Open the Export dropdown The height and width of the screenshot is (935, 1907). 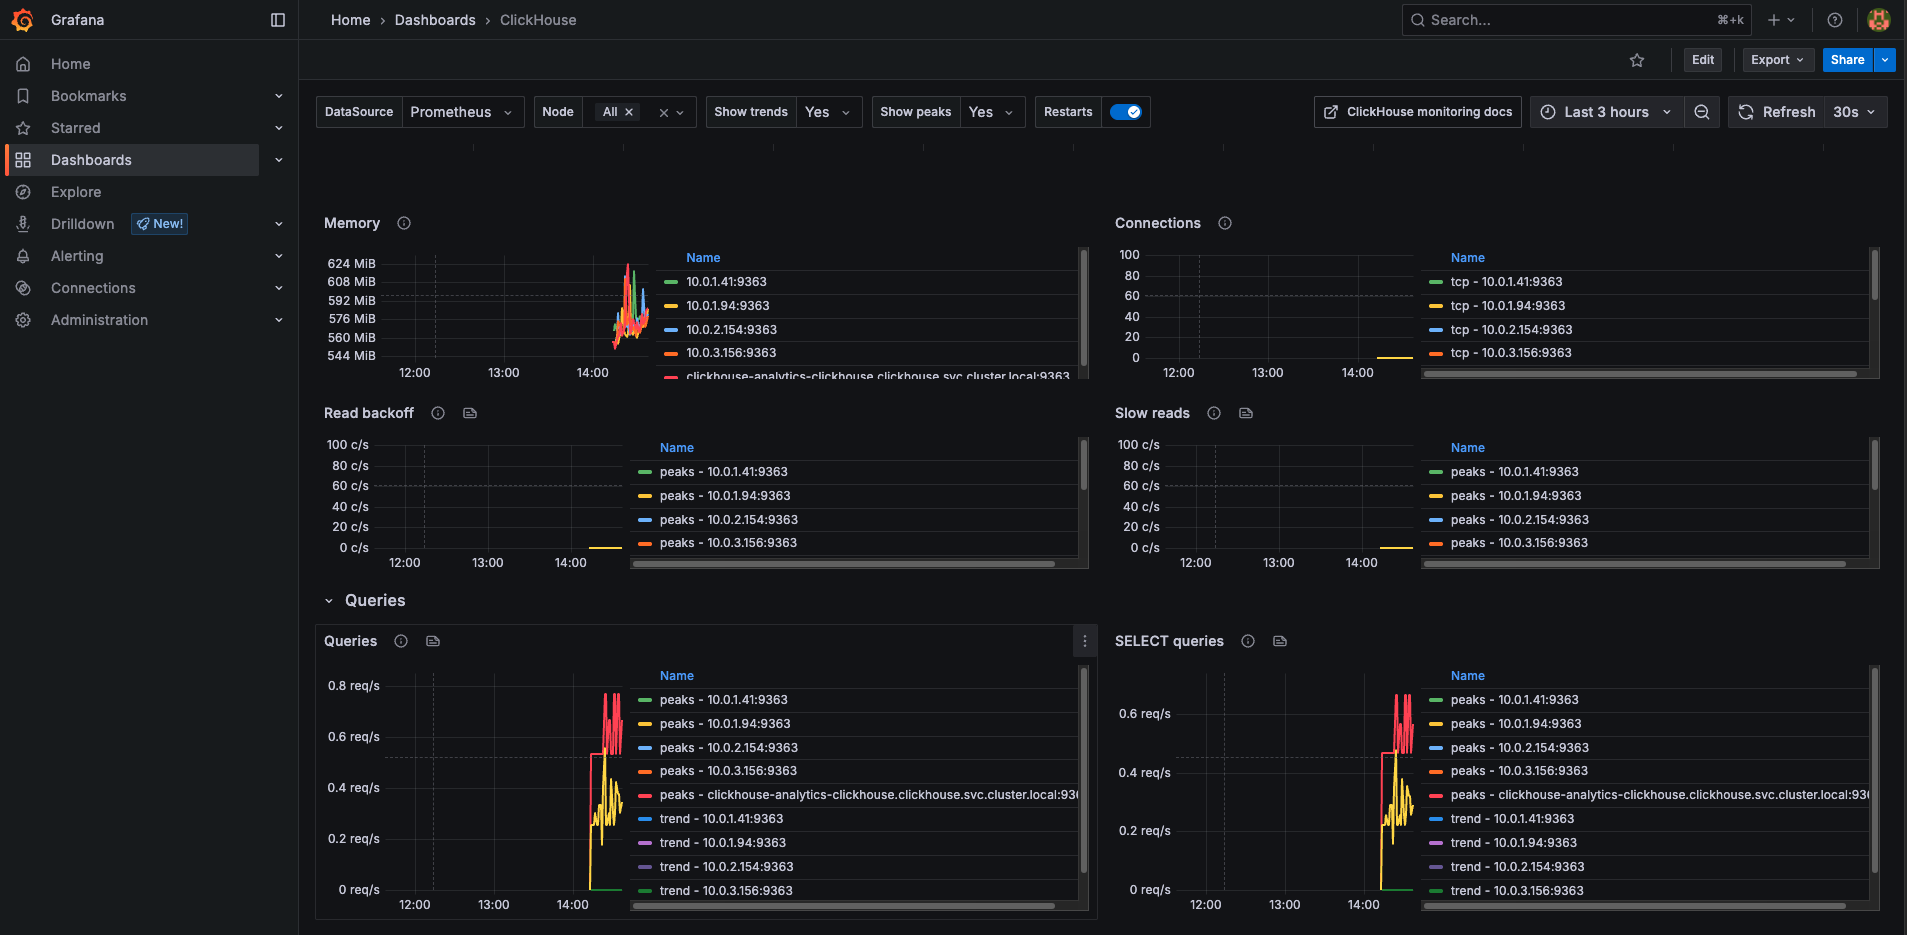[x=1778, y=60]
